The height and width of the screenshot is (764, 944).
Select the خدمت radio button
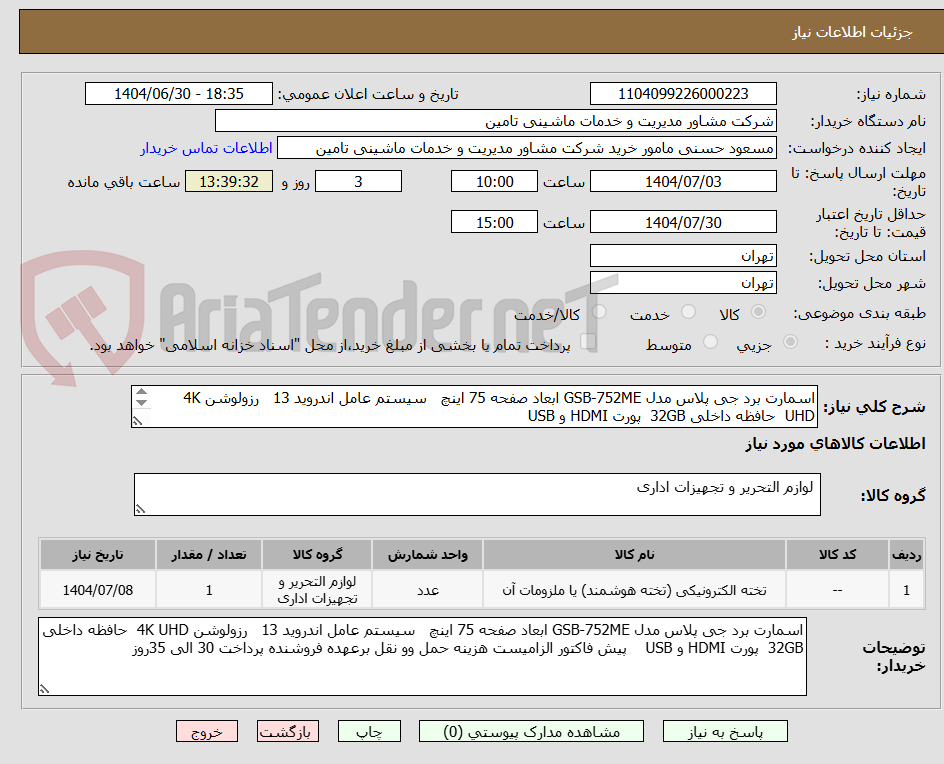point(688,311)
